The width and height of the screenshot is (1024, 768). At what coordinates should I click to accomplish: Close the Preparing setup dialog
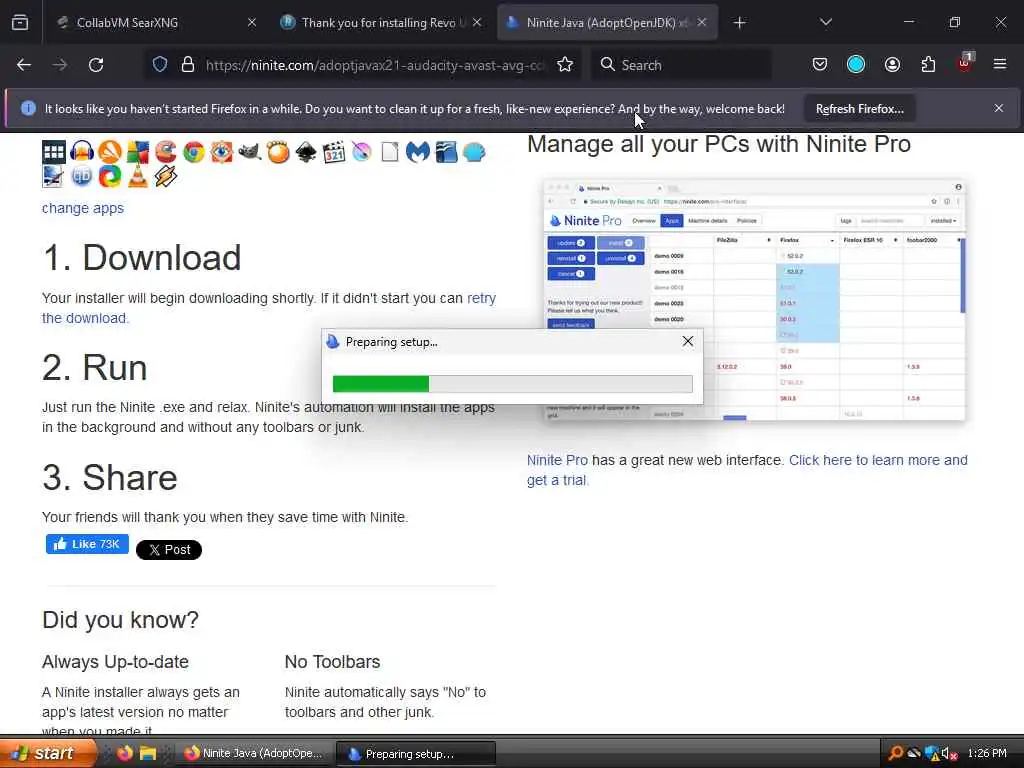(688, 341)
